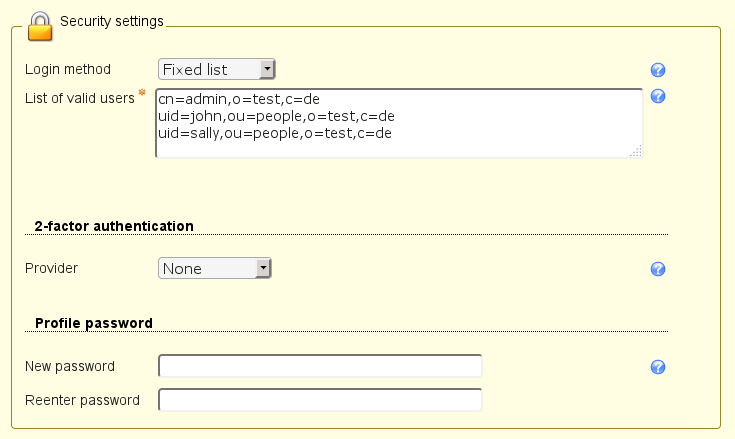Show help for 2-factor Provider

tap(658, 269)
